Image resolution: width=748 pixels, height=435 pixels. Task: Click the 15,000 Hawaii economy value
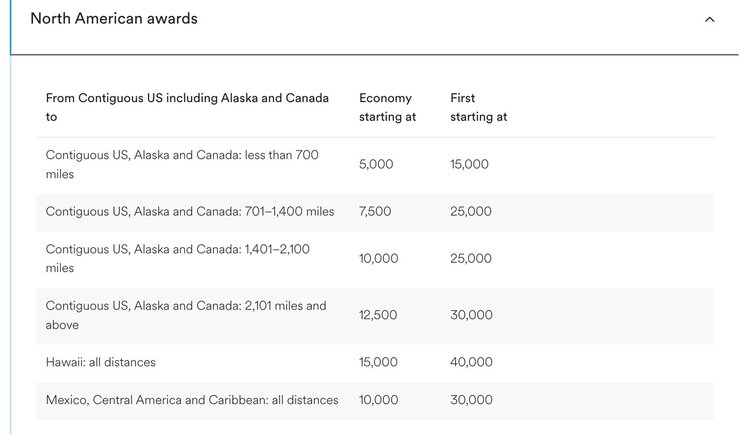[378, 362]
